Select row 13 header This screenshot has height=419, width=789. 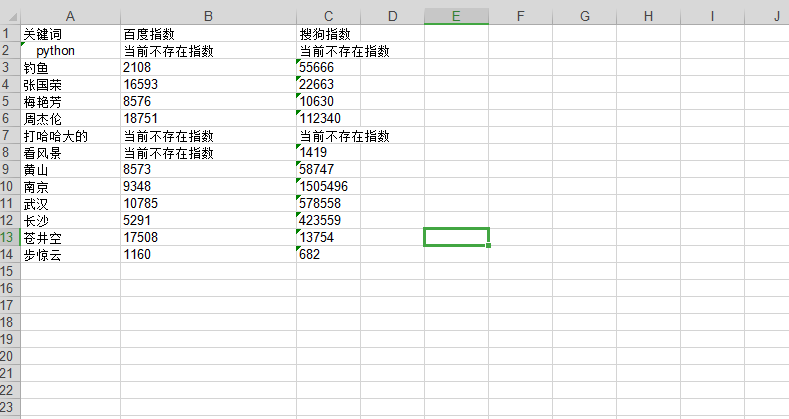pyautogui.click(x=10, y=237)
